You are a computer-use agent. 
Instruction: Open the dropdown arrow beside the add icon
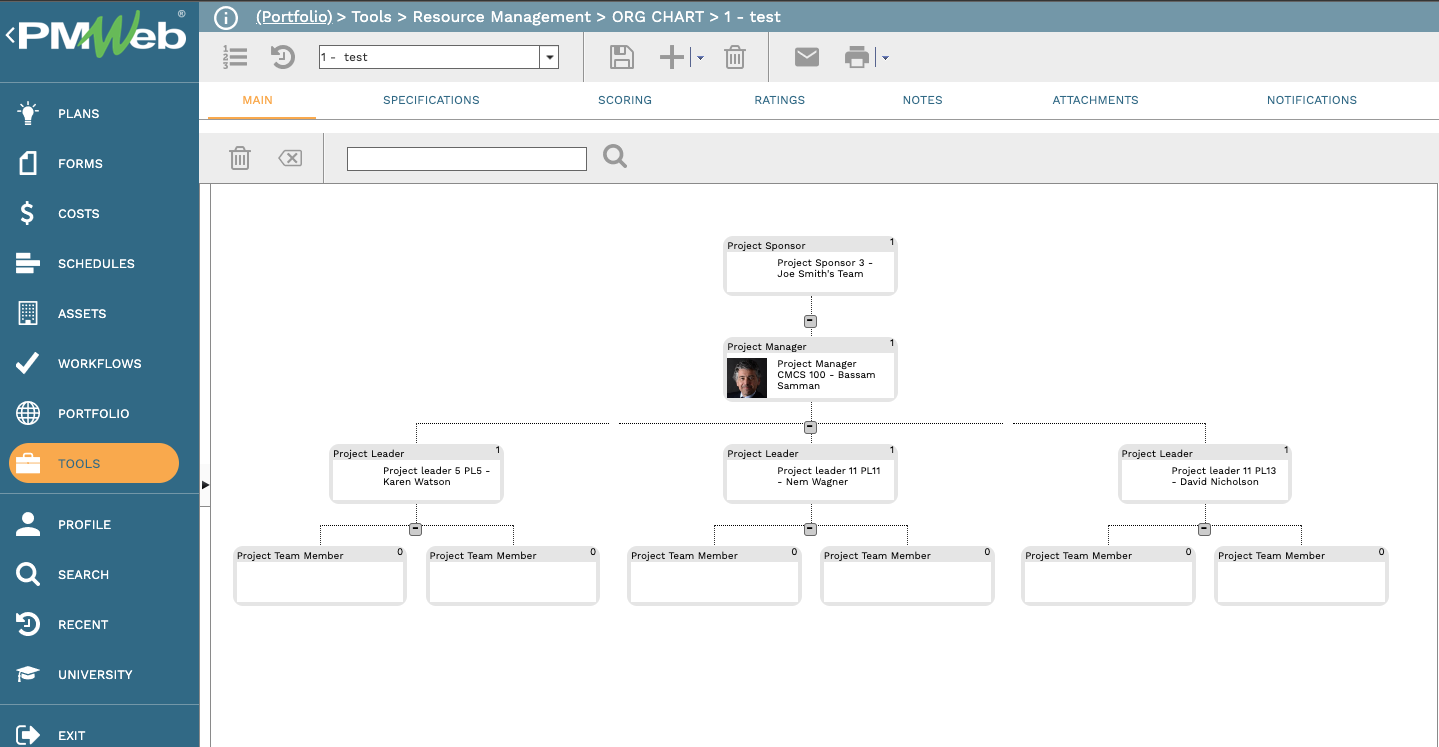(700, 58)
